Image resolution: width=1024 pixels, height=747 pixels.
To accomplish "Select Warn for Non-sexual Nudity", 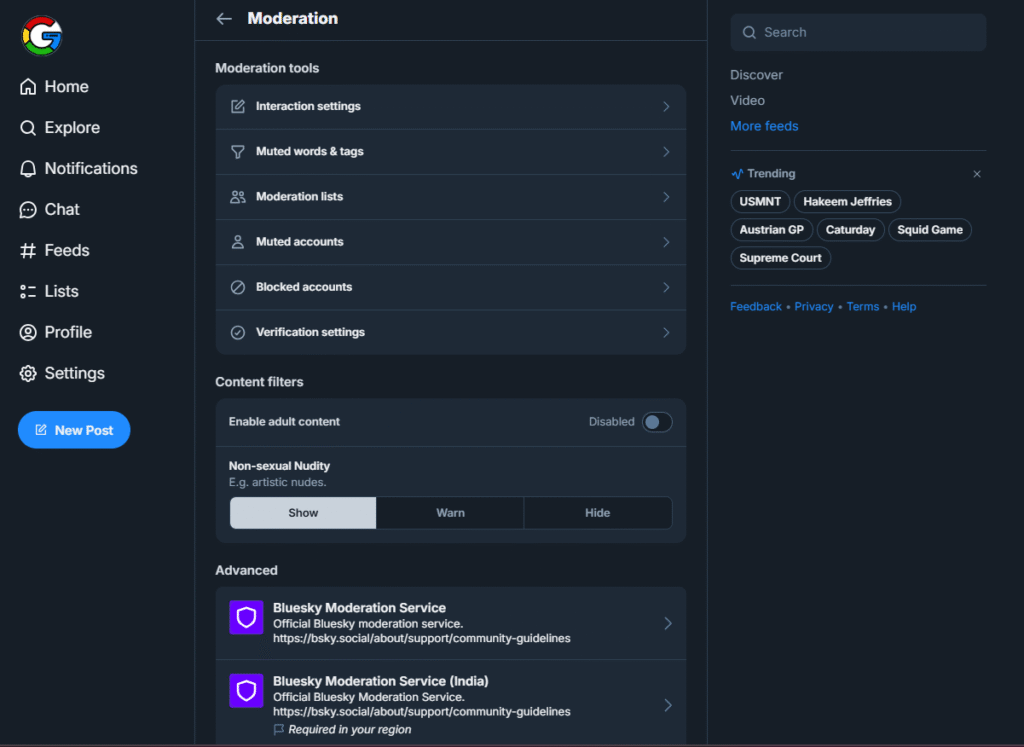I will click(451, 513).
